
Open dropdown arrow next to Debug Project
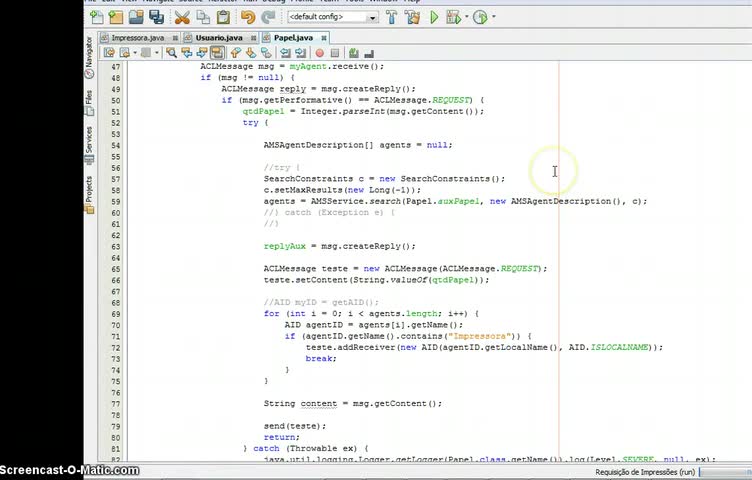[x=467, y=17]
